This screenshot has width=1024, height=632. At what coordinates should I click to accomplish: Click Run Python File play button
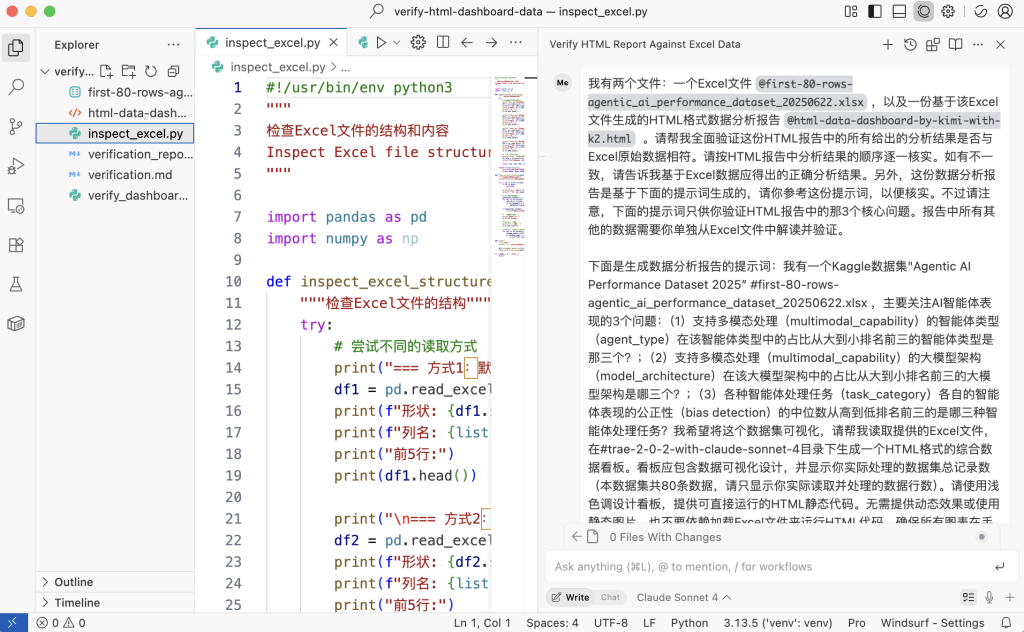(380, 43)
